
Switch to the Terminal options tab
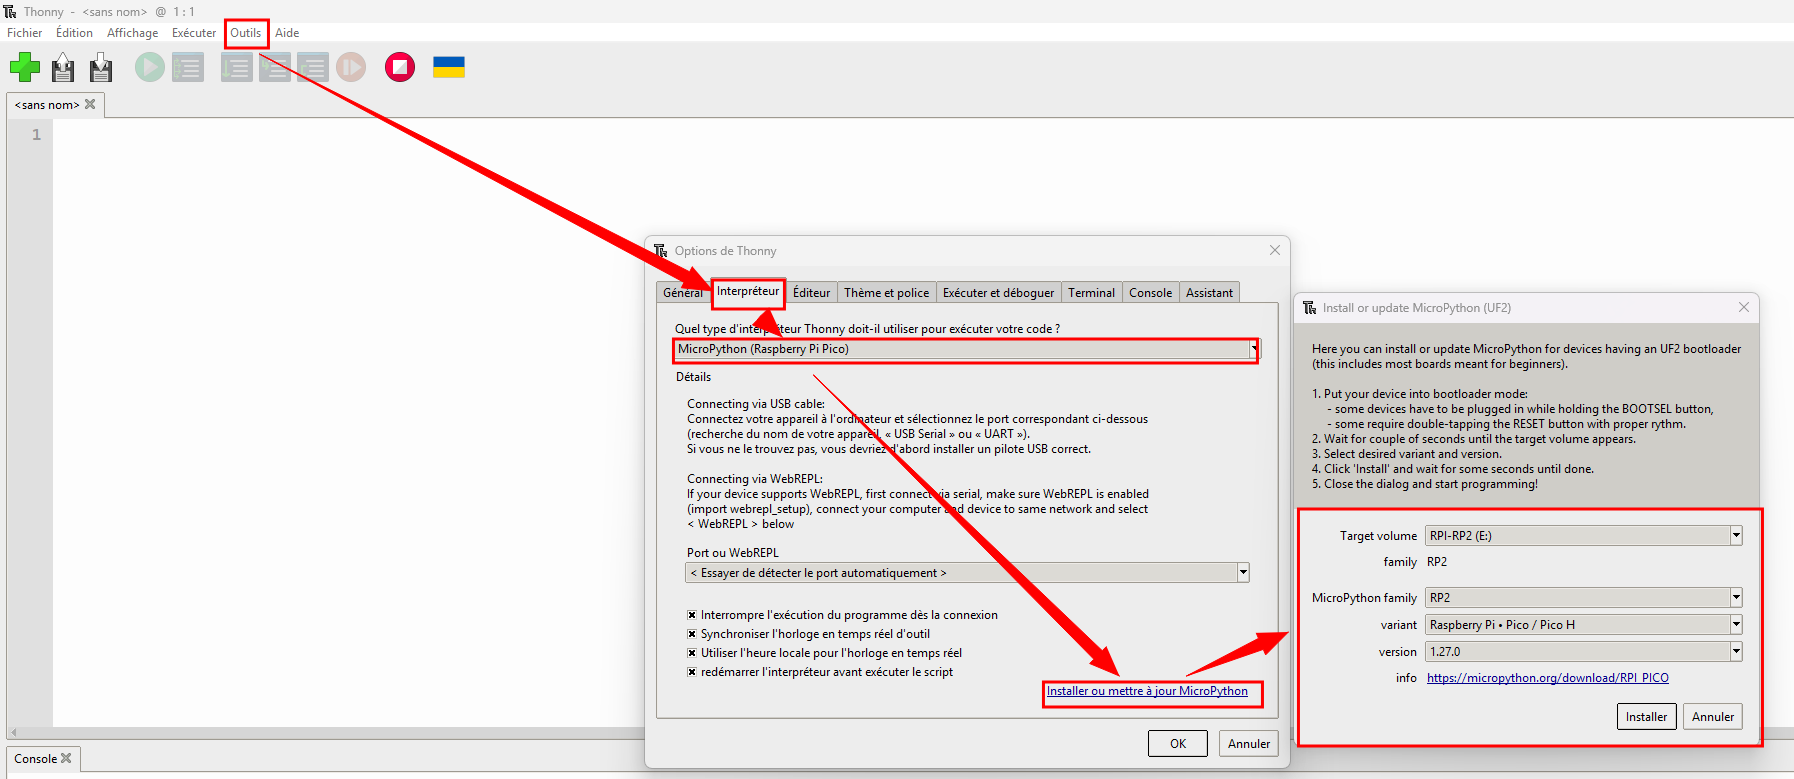(1091, 293)
